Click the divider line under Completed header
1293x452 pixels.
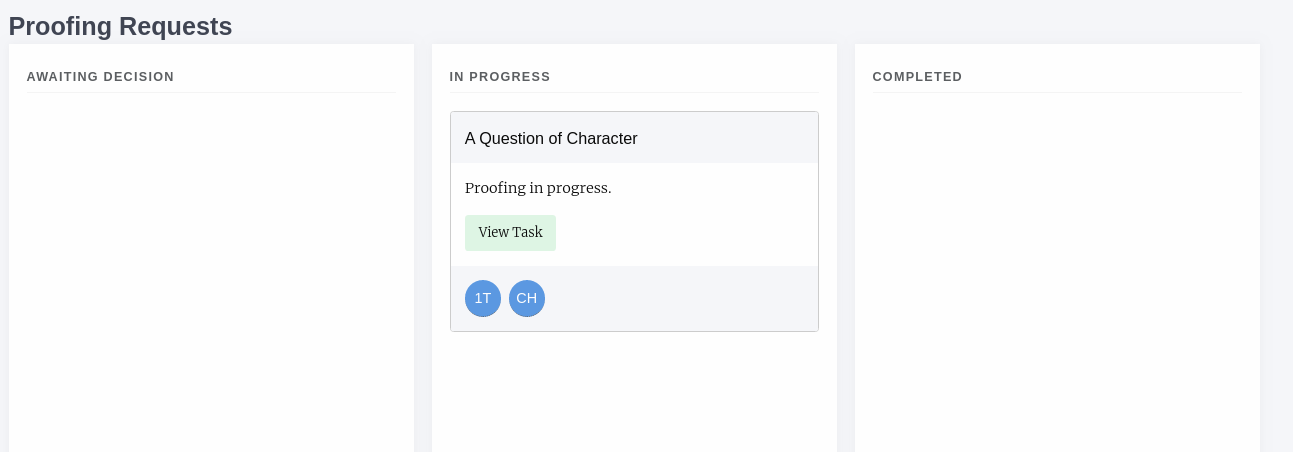point(1057,93)
